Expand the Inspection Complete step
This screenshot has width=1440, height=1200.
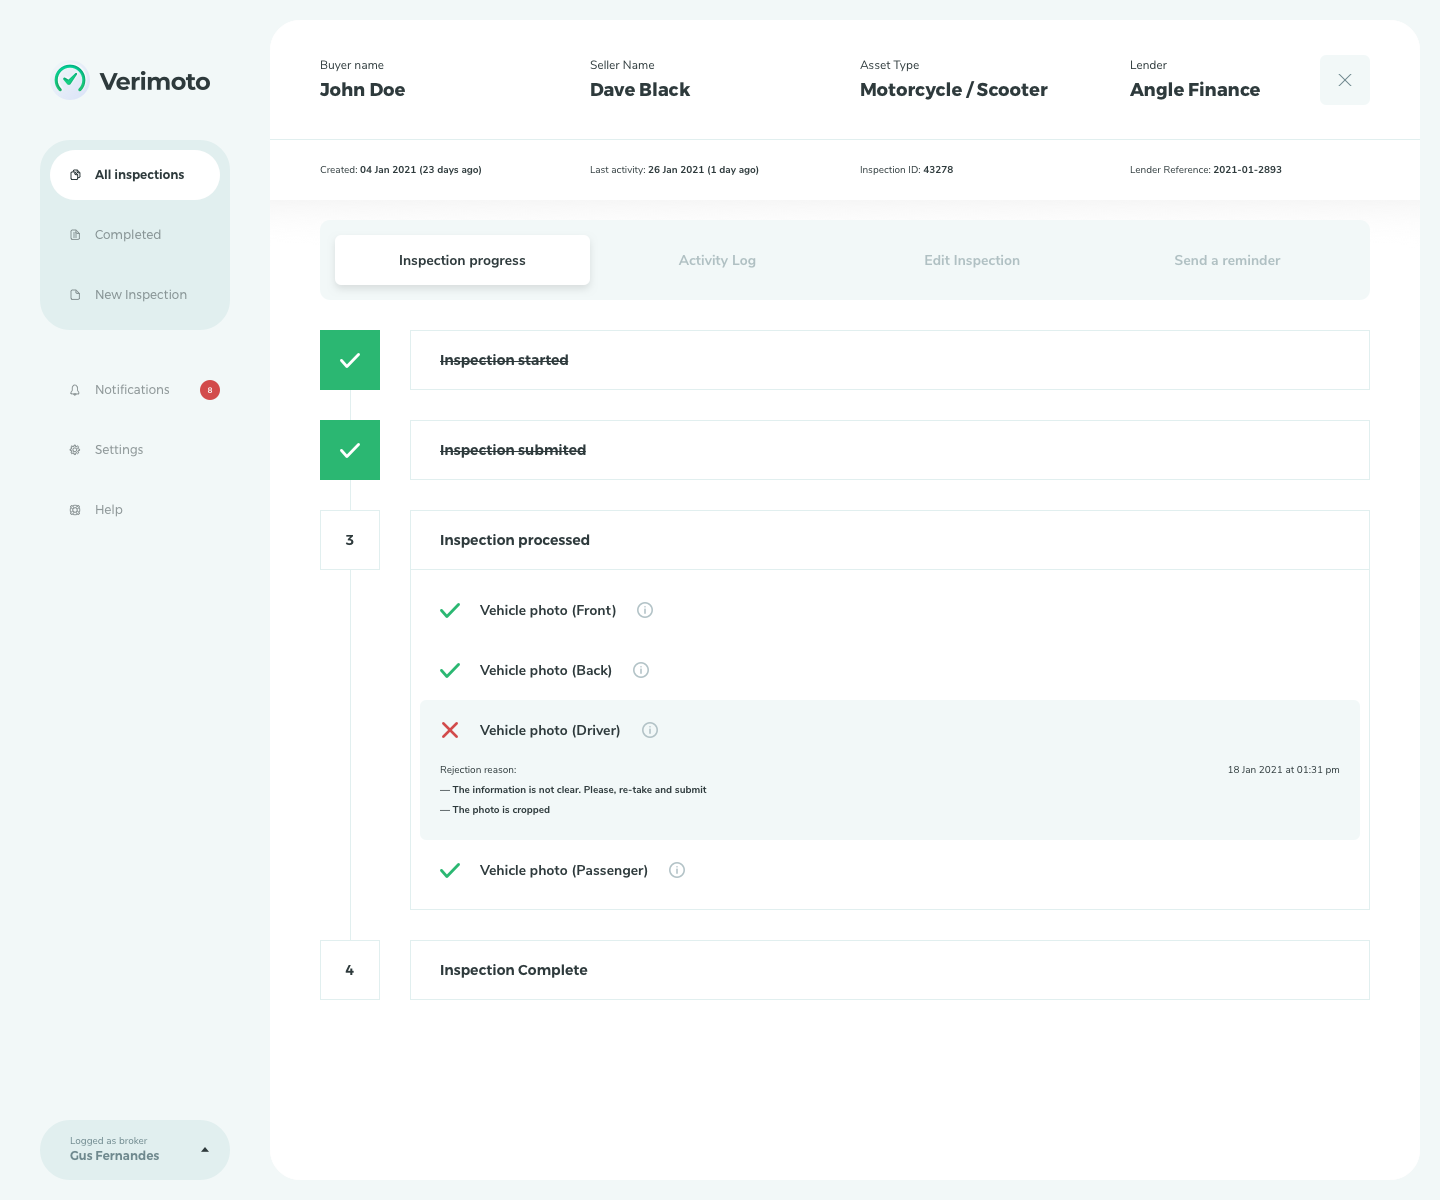(x=890, y=970)
